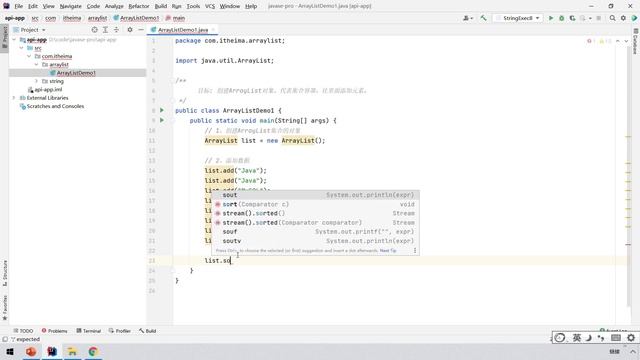Go to next highlighted problem arrow
This screenshot has height=360, width=640.
626,41
